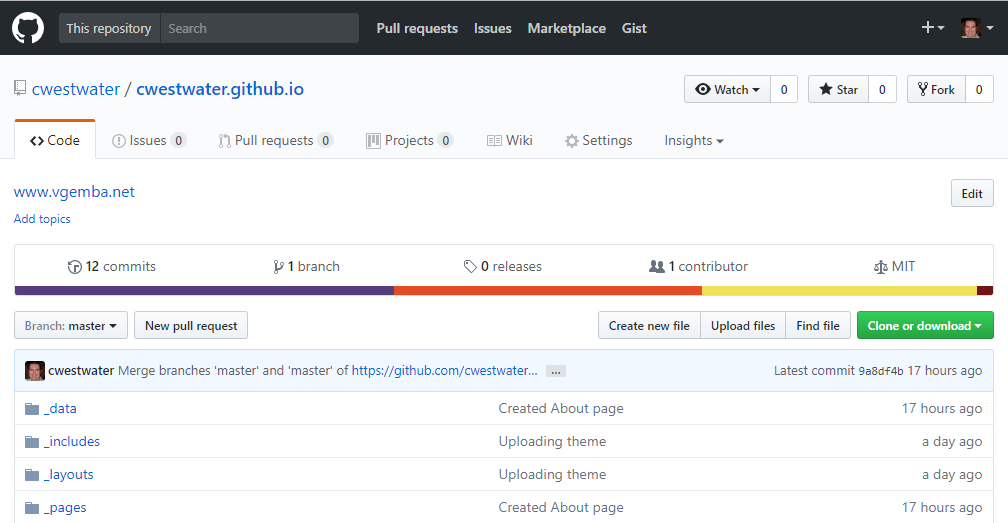
Task: Open 'Uploading theme' commit on the _layouts row
Action: pos(552,475)
